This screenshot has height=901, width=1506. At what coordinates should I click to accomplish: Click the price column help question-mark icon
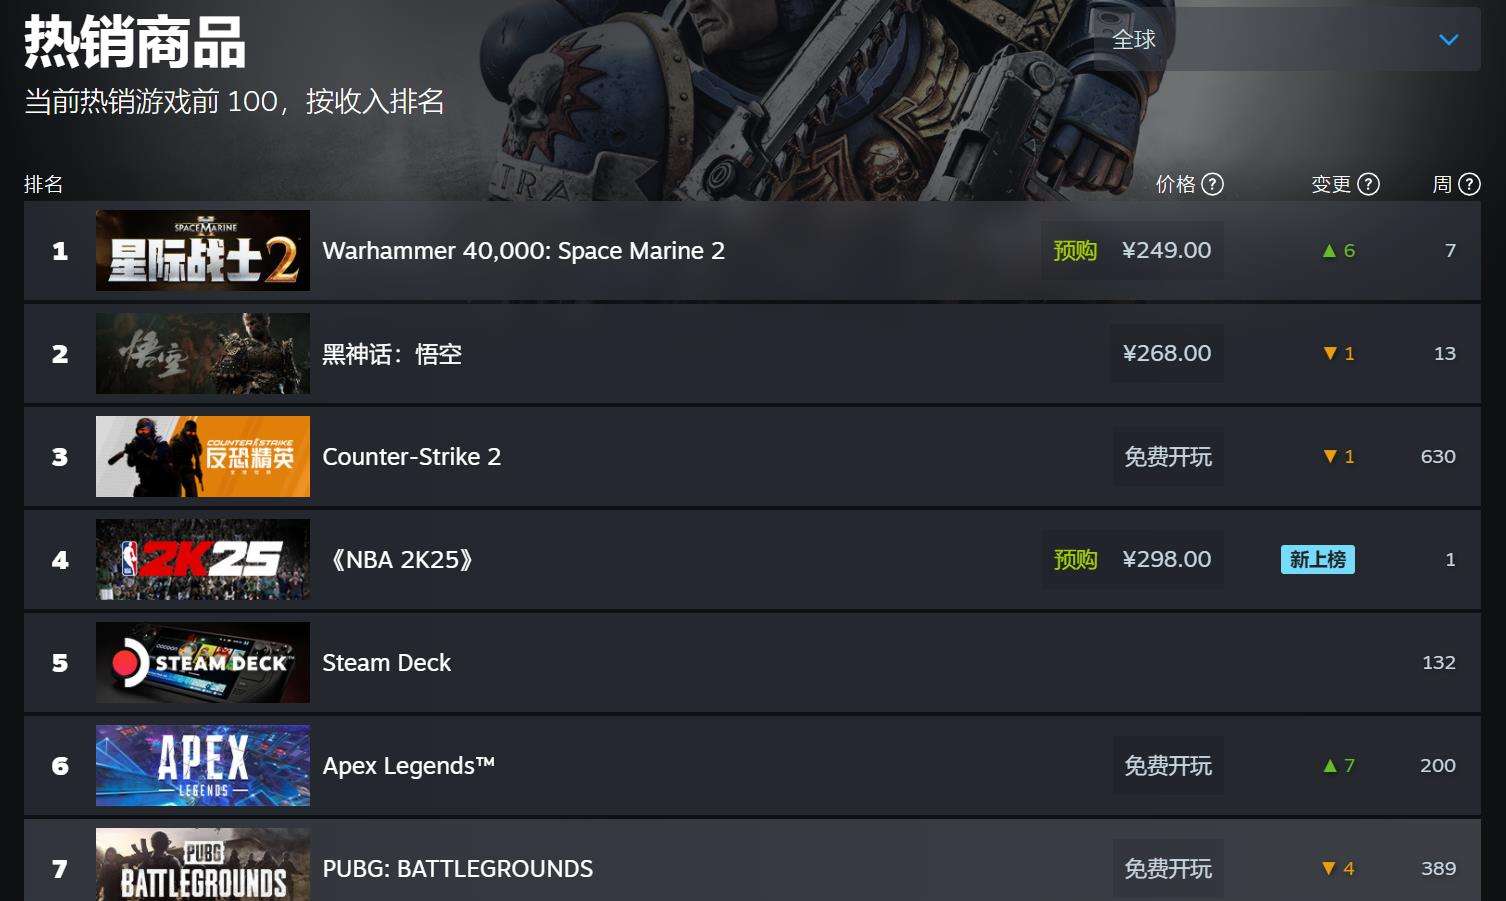click(1212, 184)
